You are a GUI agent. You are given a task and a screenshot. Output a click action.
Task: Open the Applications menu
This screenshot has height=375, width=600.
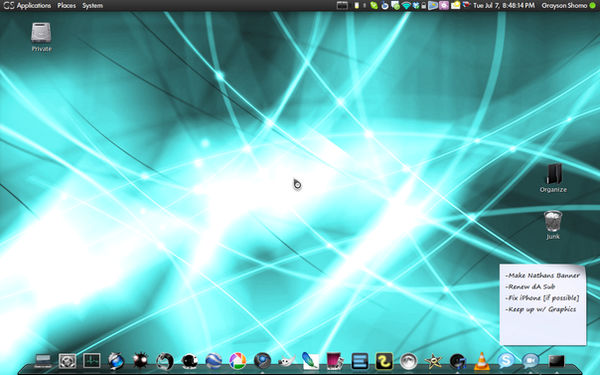[33, 6]
